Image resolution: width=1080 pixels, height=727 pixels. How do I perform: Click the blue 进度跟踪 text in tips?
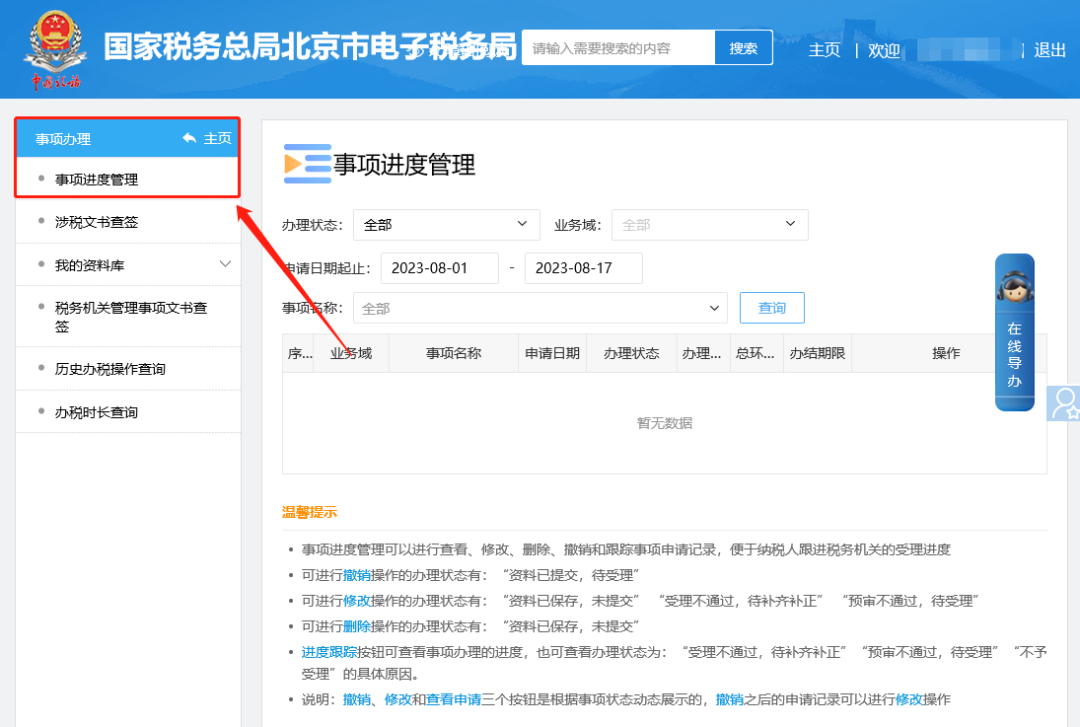pos(329,652)
